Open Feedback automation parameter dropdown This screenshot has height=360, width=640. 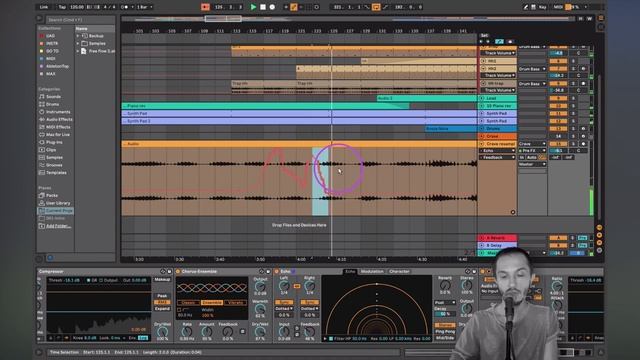(x=497, y=158)
